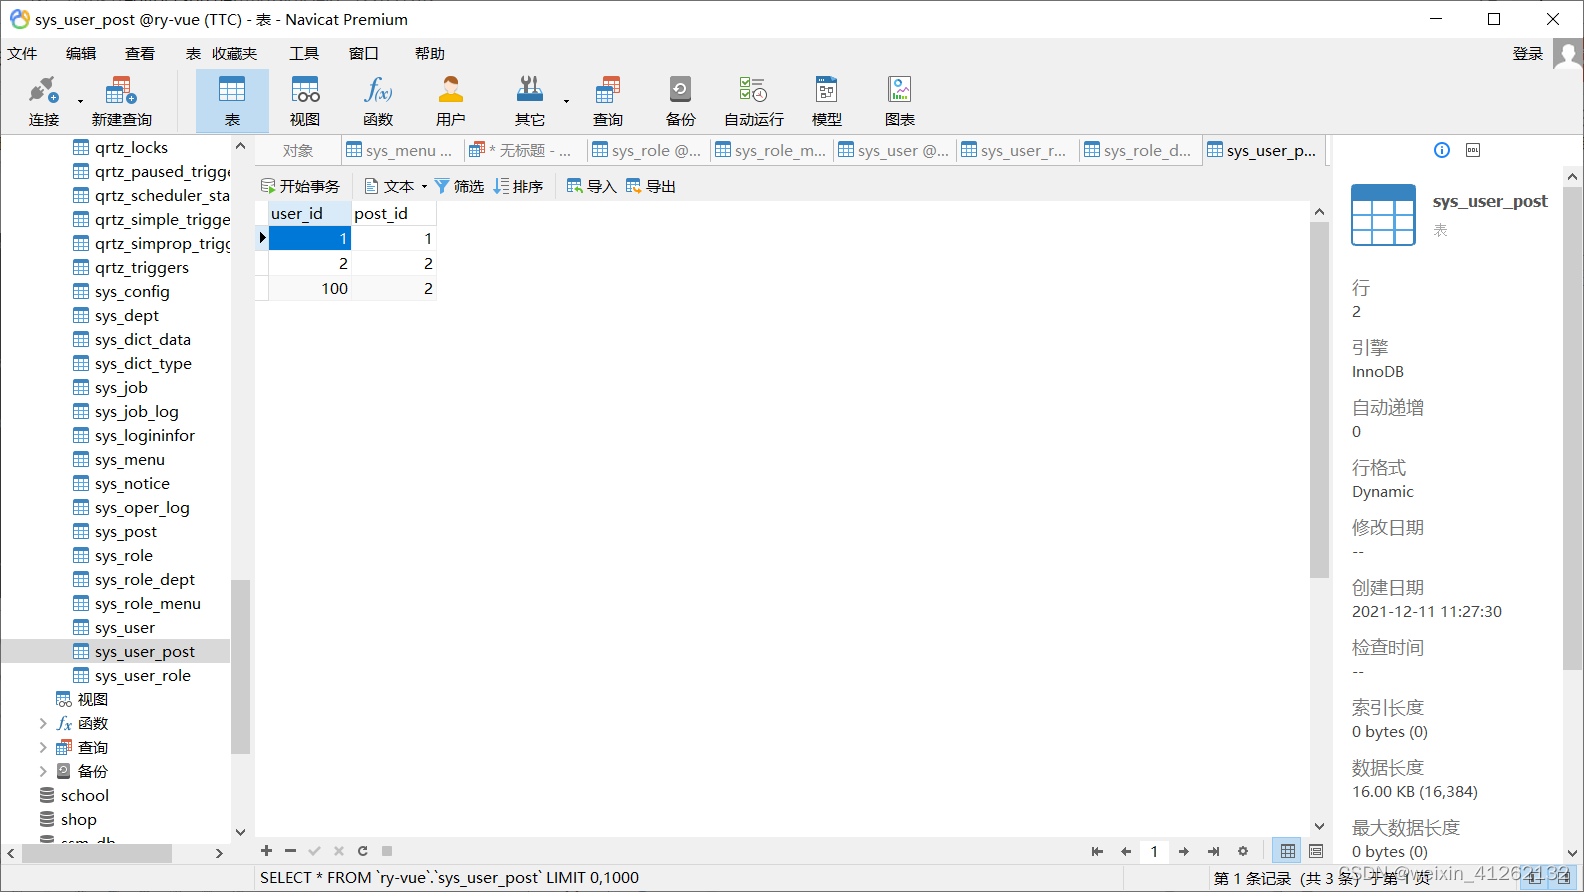Click the sidebar horizontal scrollbar thumb
Viewport: 1584px width, 892px height.
click(x=97, y=853)
